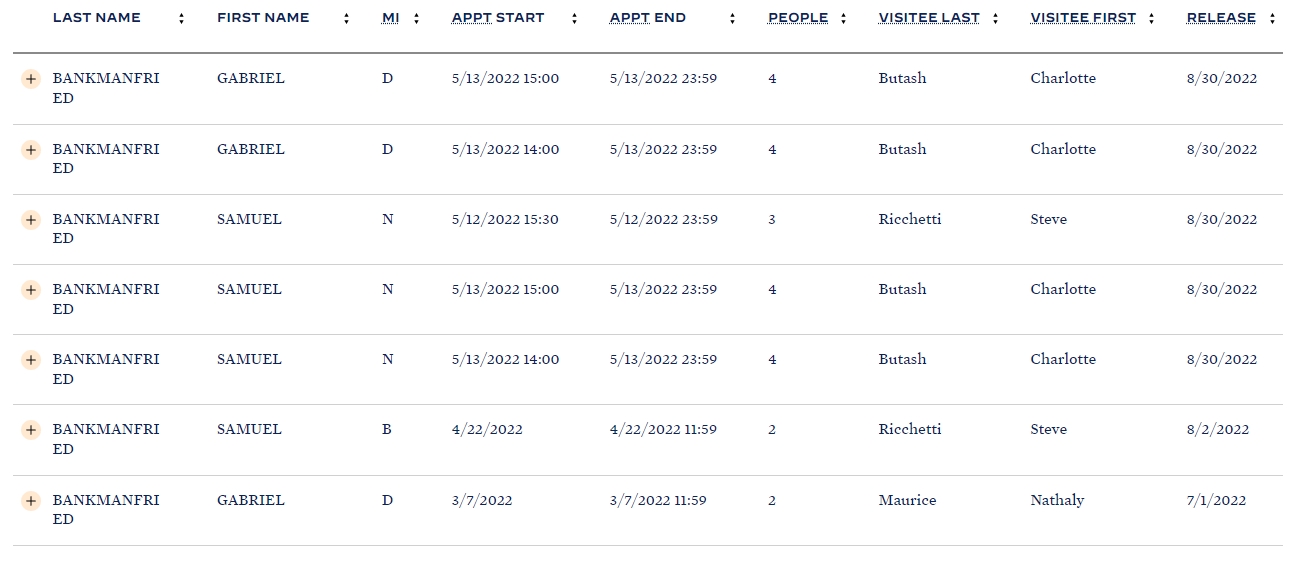Sort by First Name column arrows
This screenshot has height=563, width=1305.
point(346,18)
